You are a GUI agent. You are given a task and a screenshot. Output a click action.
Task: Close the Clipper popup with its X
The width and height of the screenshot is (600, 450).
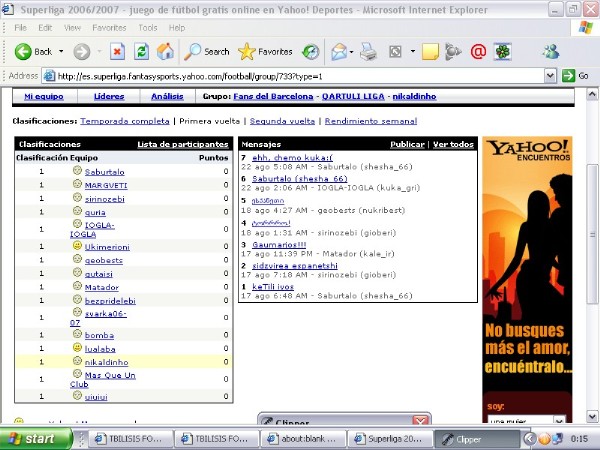[x=420, y=420]
